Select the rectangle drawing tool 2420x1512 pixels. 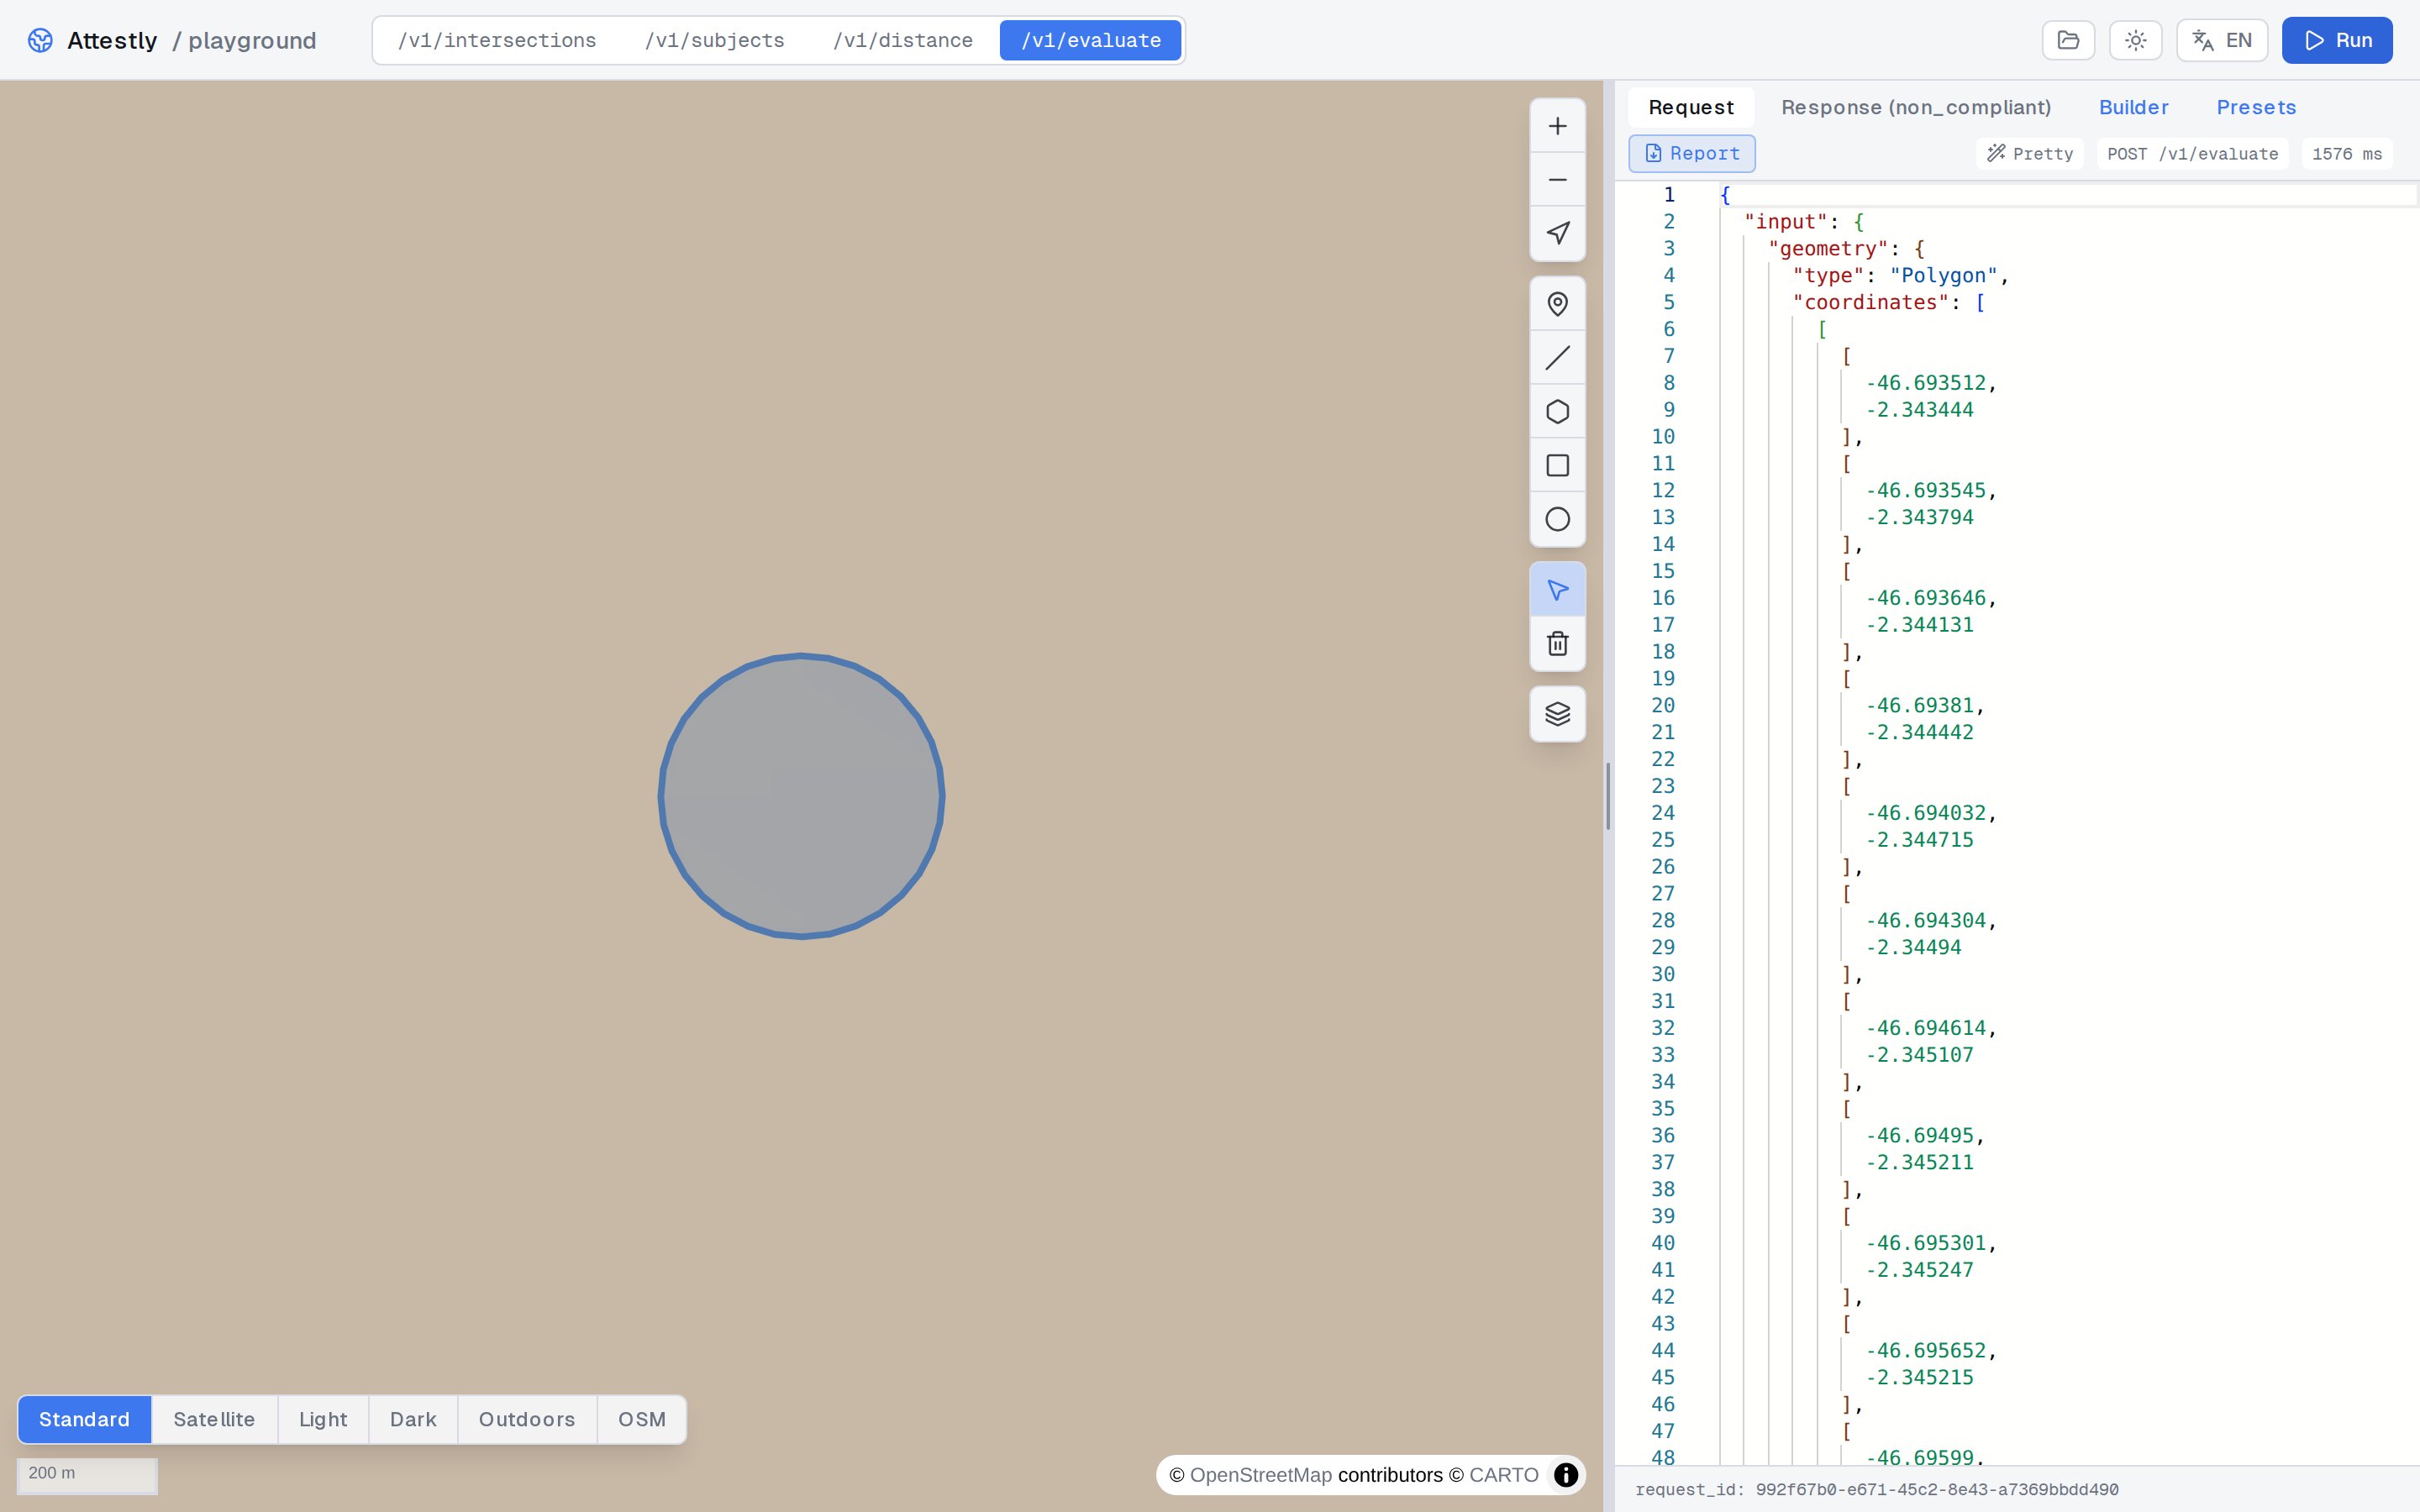click(1557, 466)
